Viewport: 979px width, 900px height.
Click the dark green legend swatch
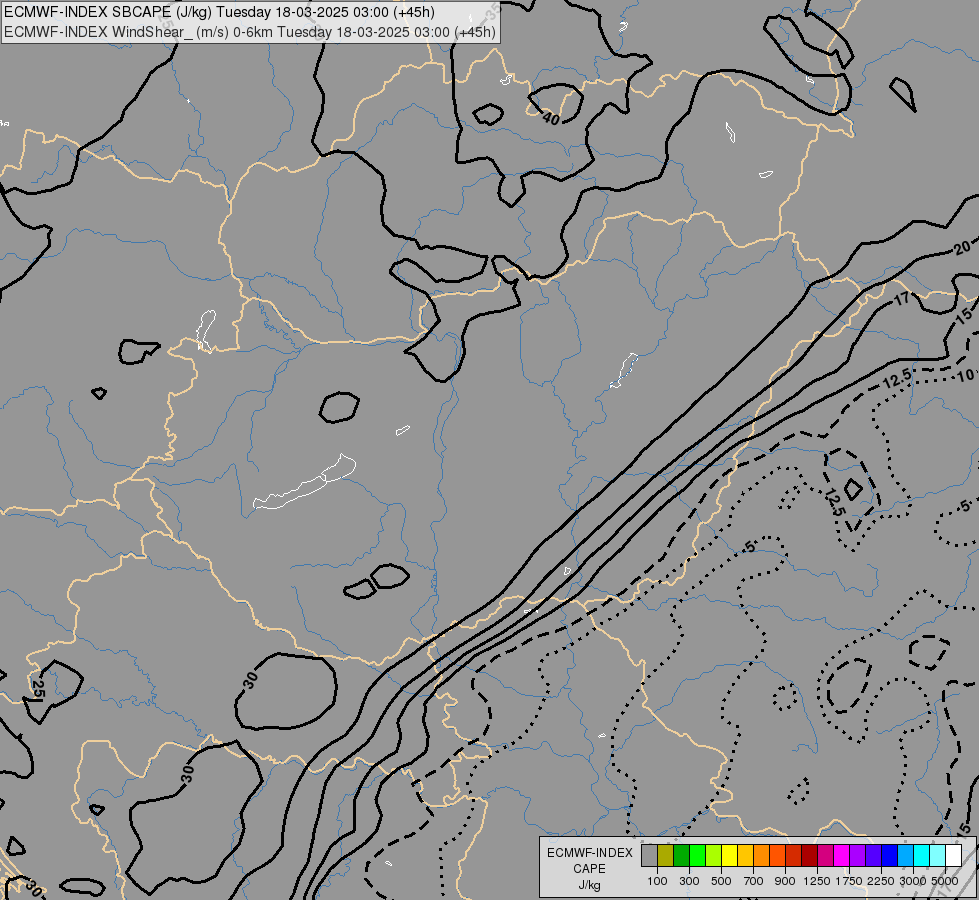coord(681,855)
